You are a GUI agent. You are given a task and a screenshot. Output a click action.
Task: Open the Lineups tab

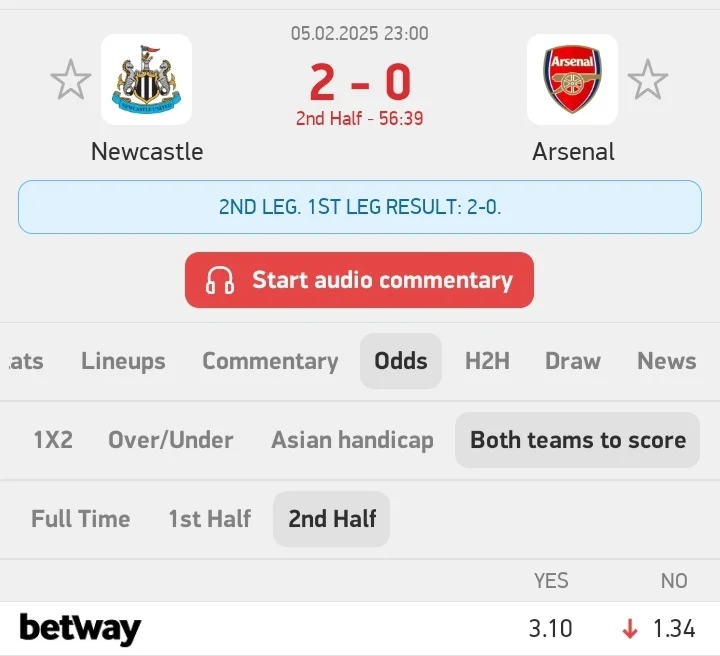pyautogui.click(x=123, y=361)
